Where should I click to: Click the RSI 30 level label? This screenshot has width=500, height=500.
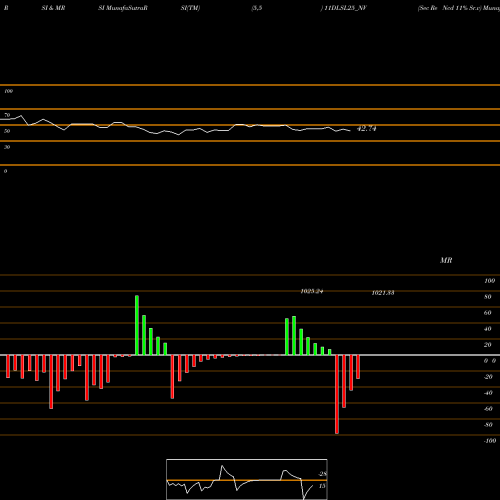click(7, 147)
